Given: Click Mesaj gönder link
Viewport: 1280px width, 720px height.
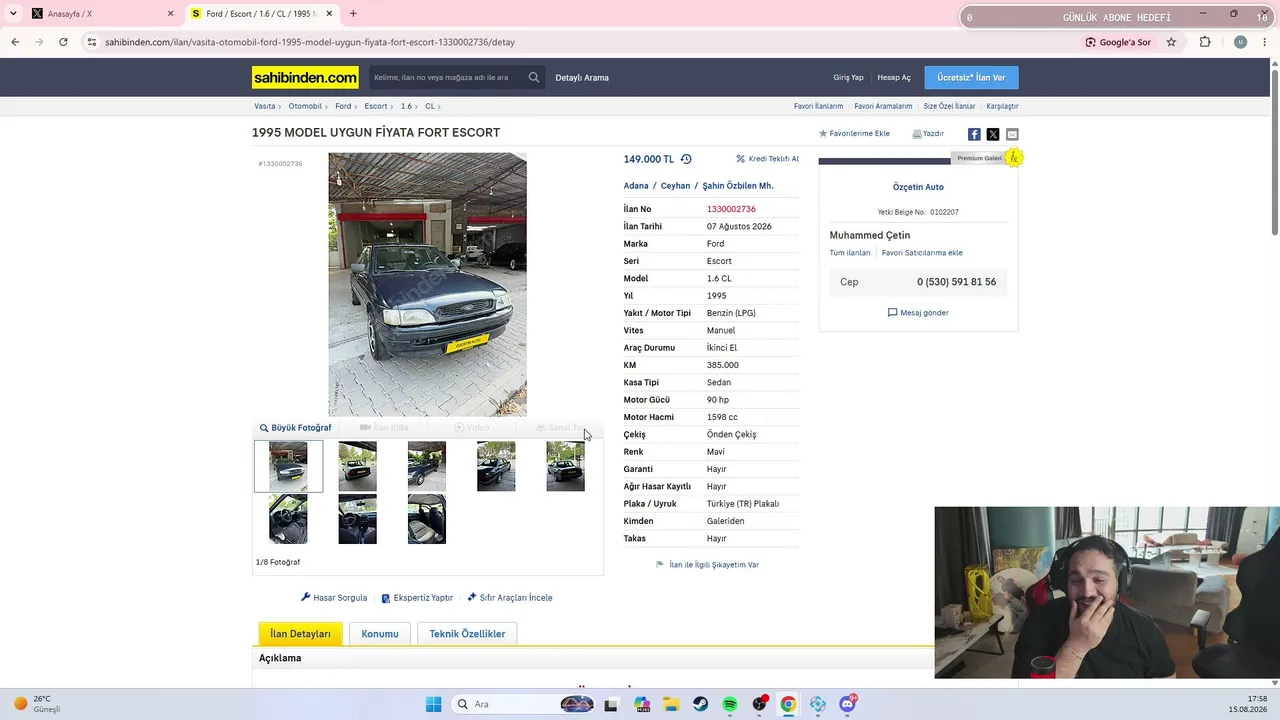Looking at the screenshot, I should point(918,313).
